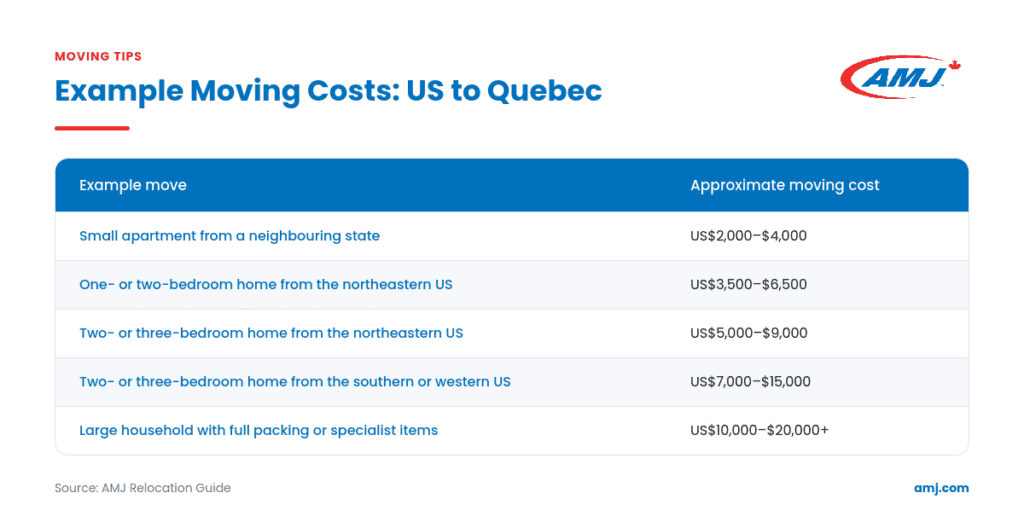The height and width of the screenshot is (522, 1024).
Task: Click the 'Example move' column header
Action: pos(133,186)
